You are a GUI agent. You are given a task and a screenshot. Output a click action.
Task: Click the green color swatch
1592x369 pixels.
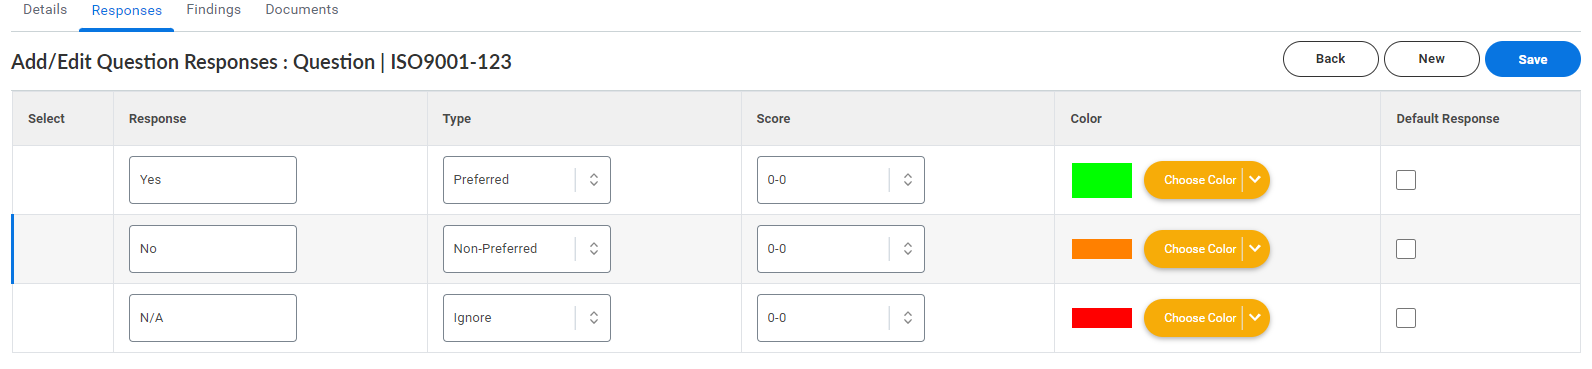point(1101,180)
